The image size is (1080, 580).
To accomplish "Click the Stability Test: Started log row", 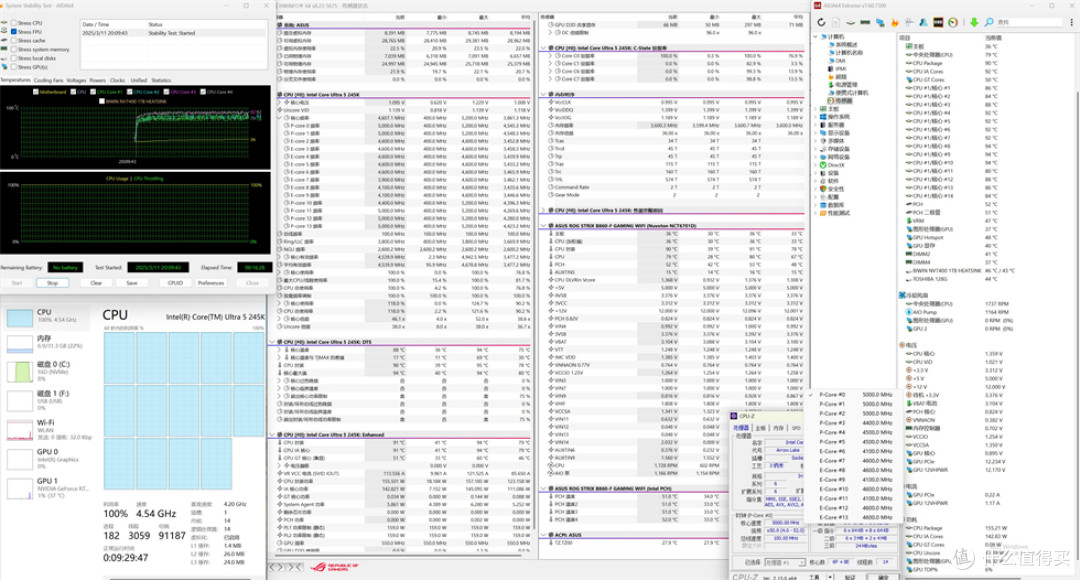I will 173,33.
